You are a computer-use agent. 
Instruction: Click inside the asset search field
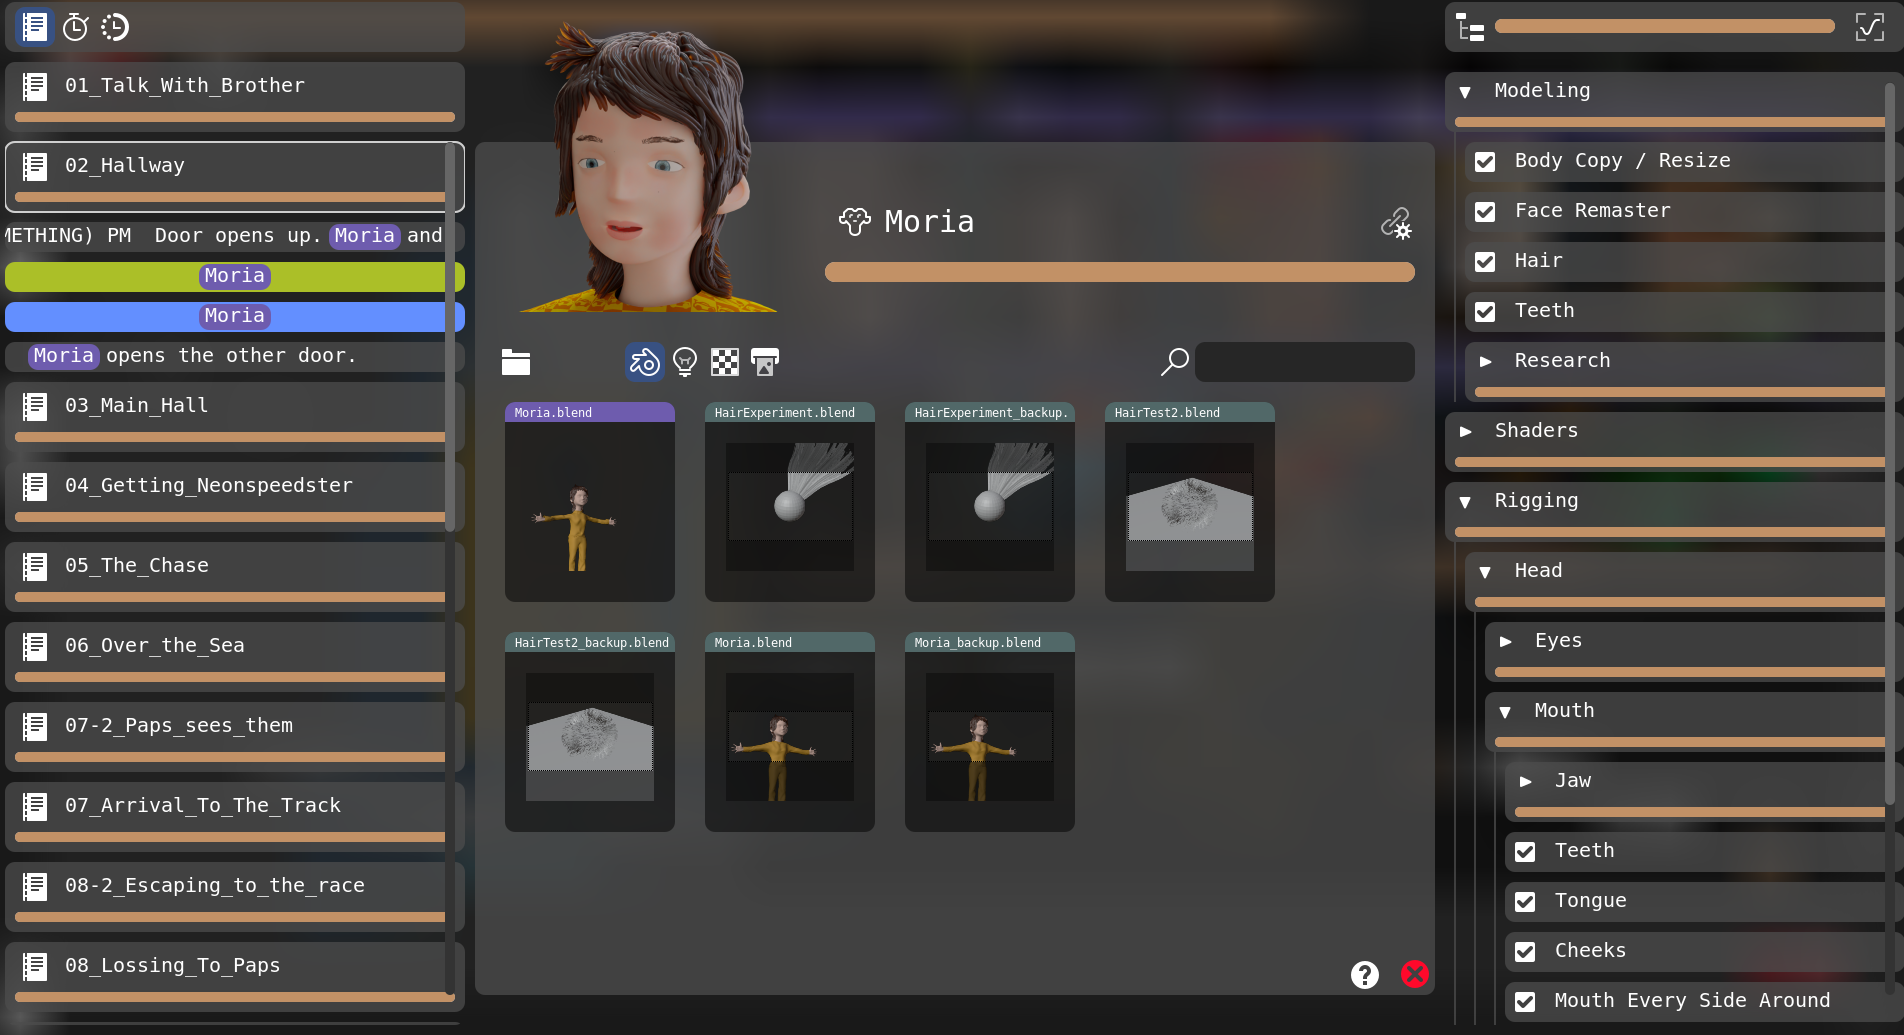pos(1305,362)
